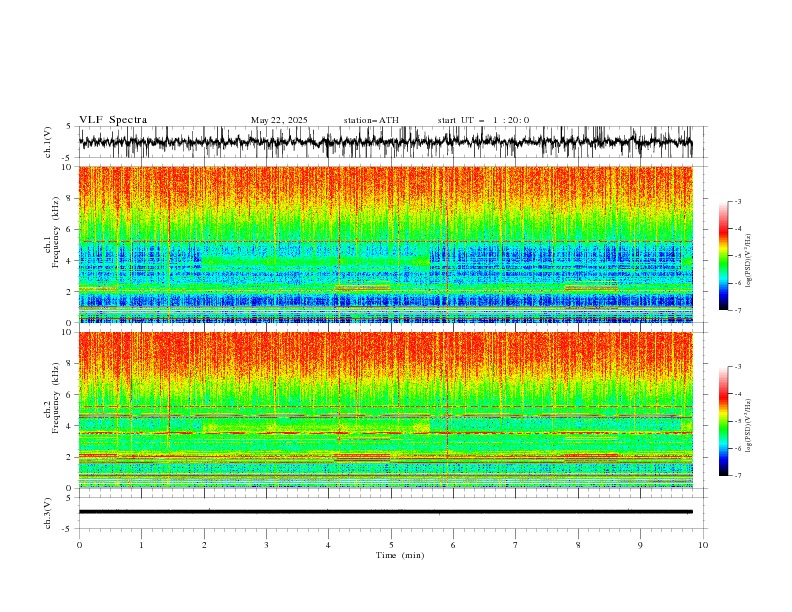Click the ch.3 flat waveform trace

point(385,512)
